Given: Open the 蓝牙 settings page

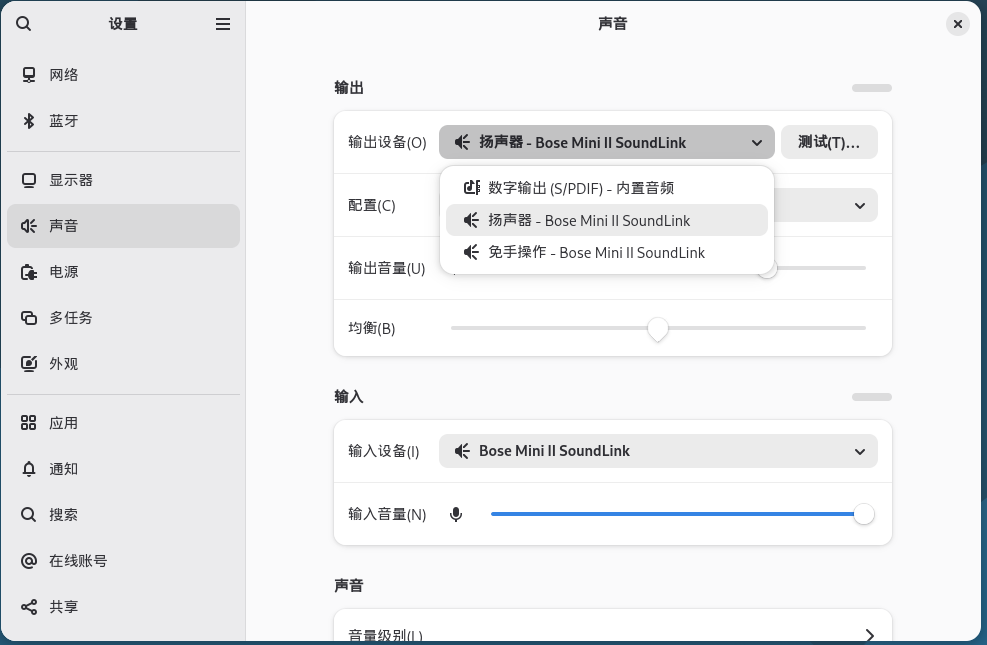Looking at the screenshot, I should pyautogui.click(x=123, y=121).
